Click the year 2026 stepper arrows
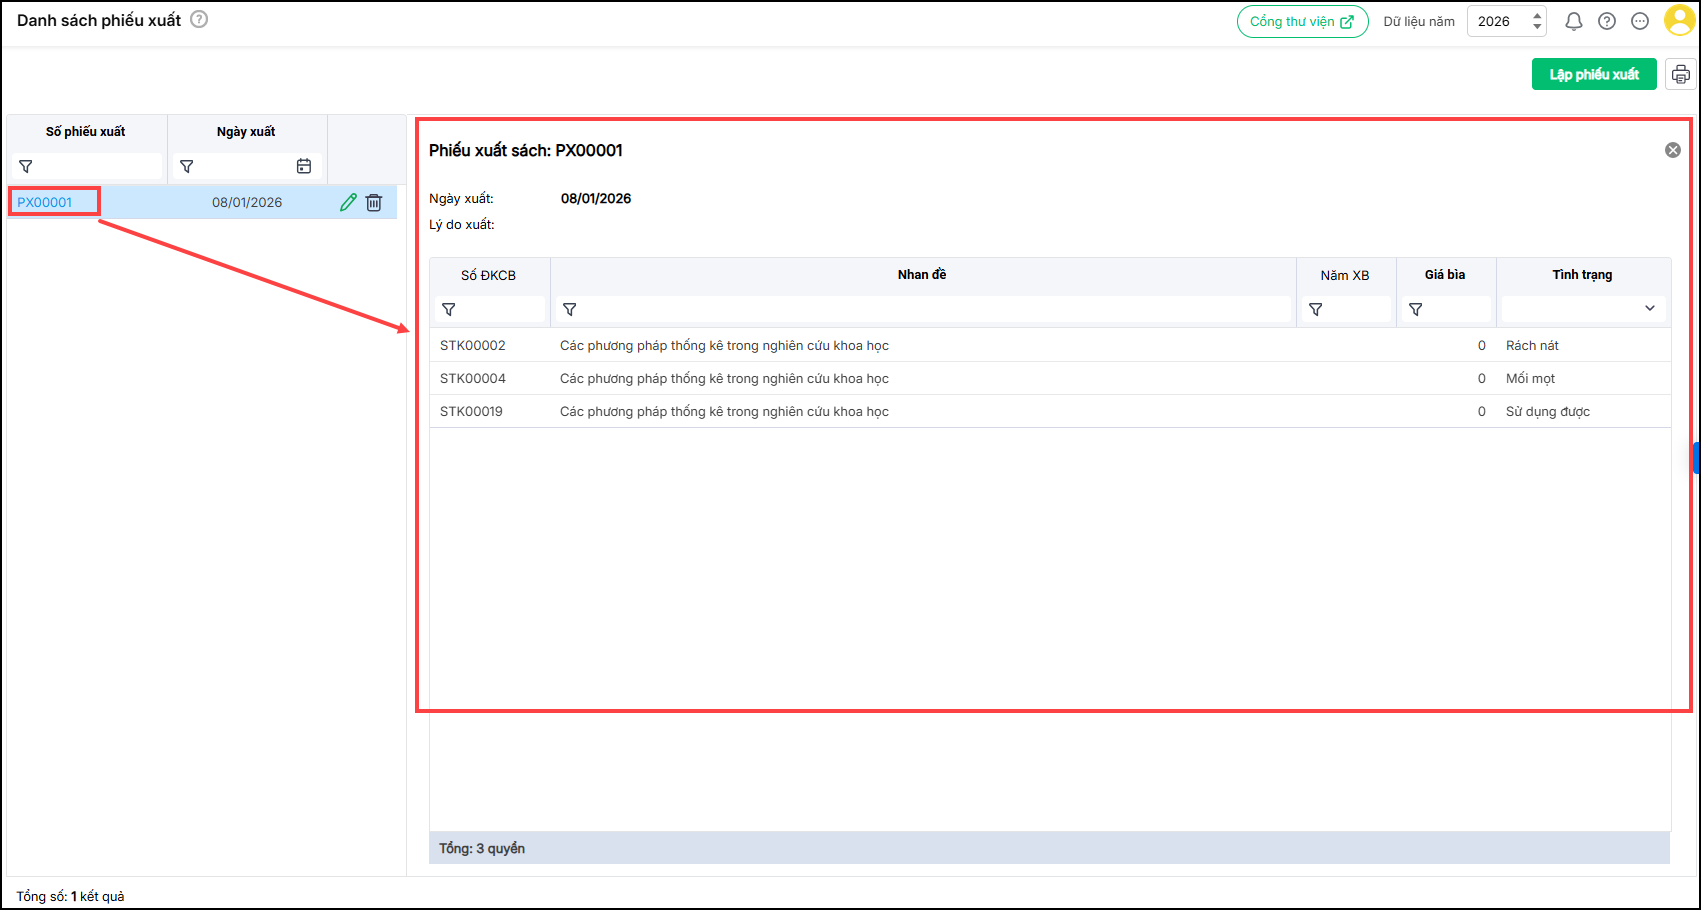Viewport: 1701px width, 910px height. coord(1537,21)
